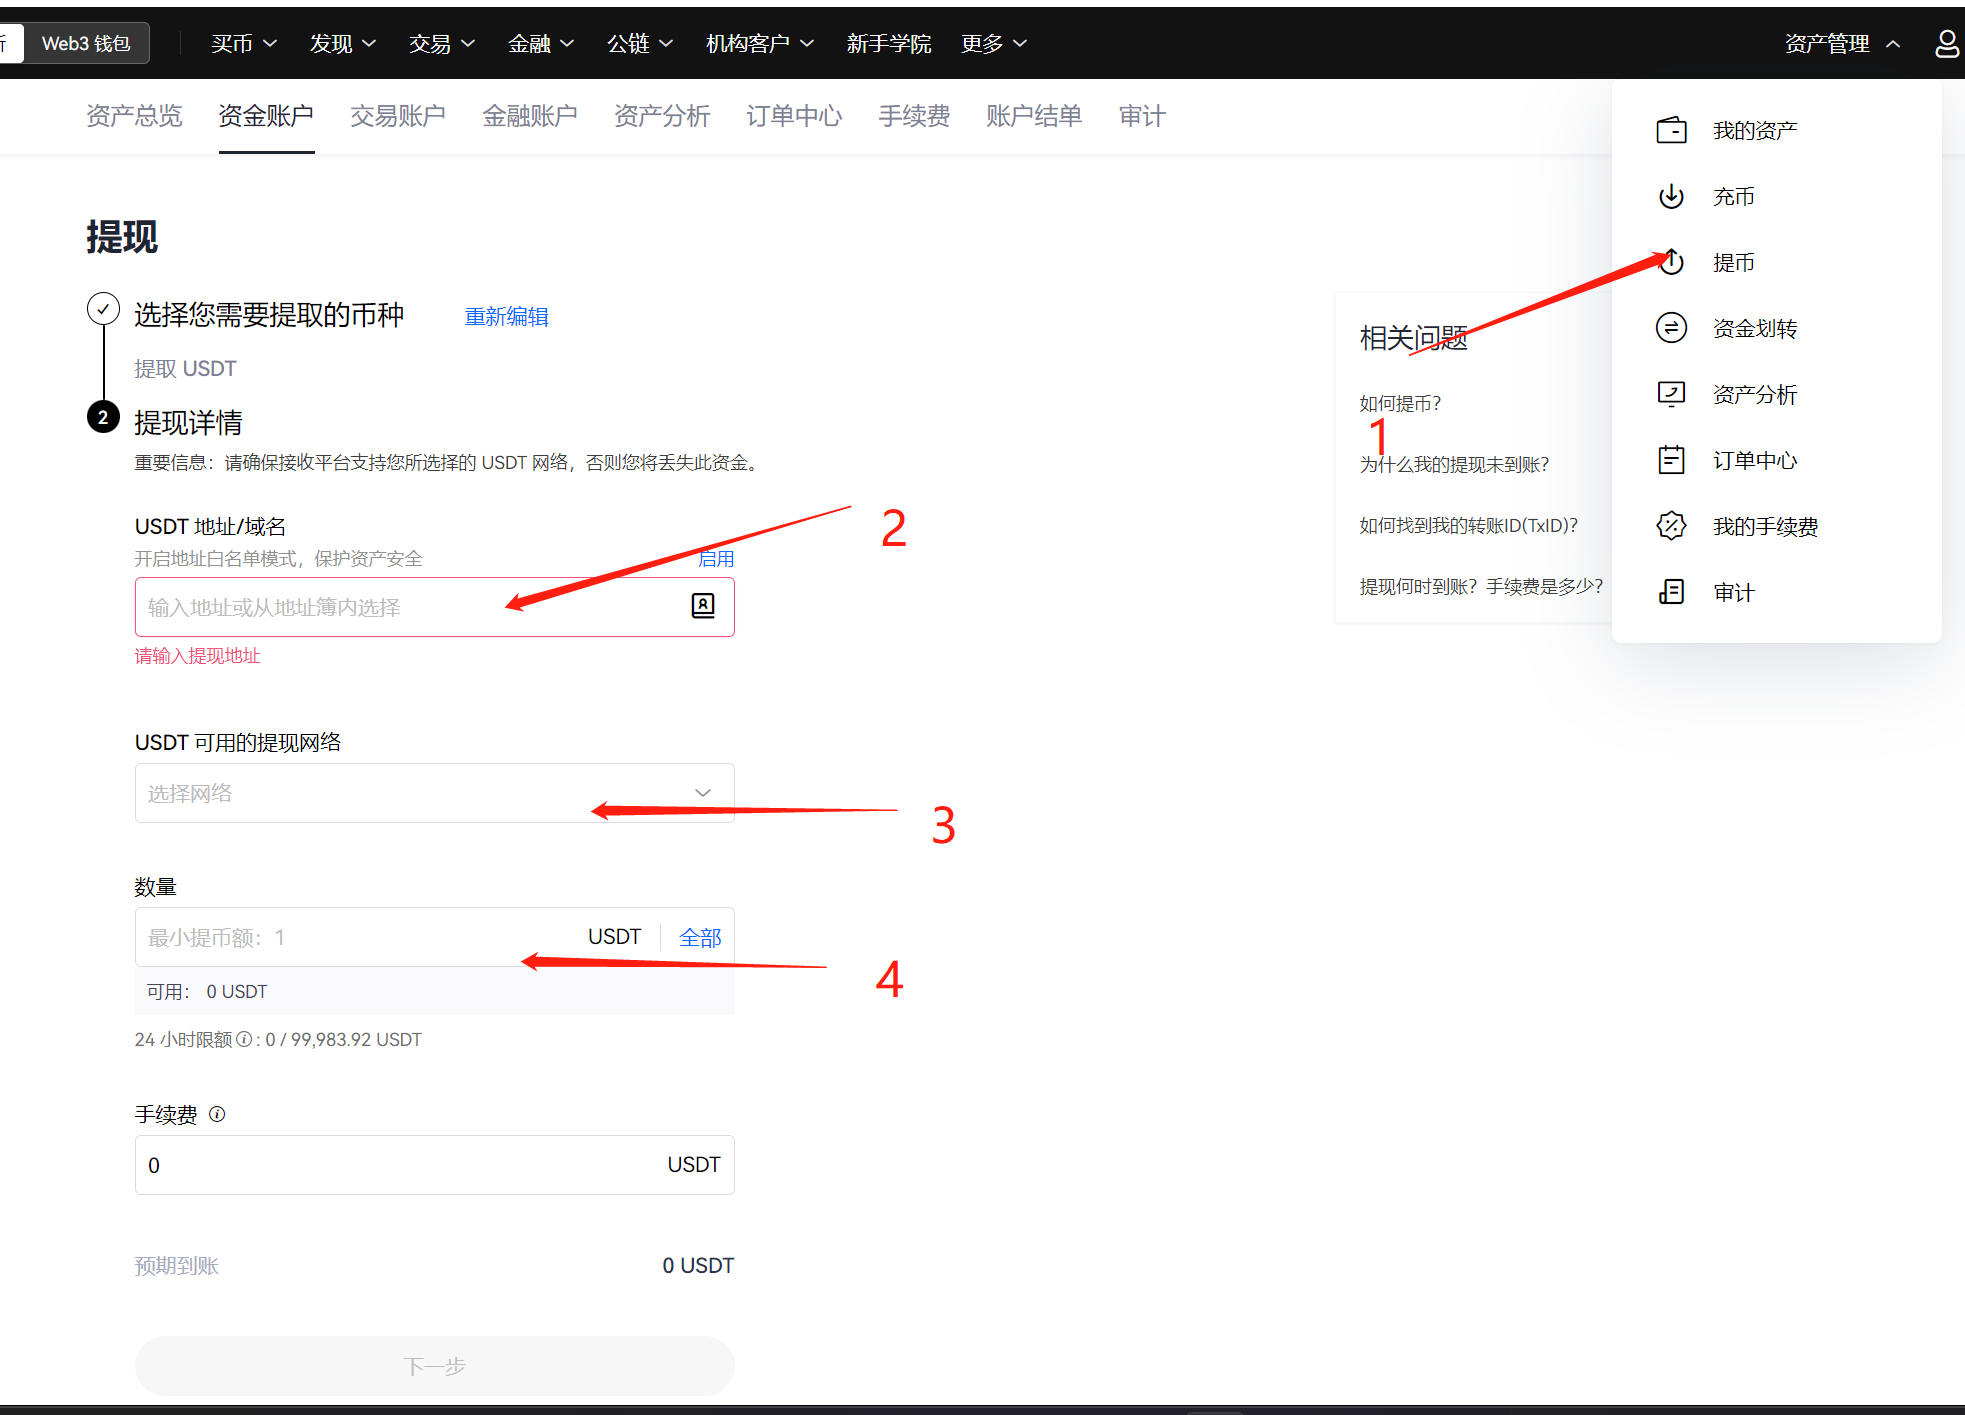The image size is (1965, 1415).
Task: Switch to the 交易账户 tab
Action: (397, 116)
